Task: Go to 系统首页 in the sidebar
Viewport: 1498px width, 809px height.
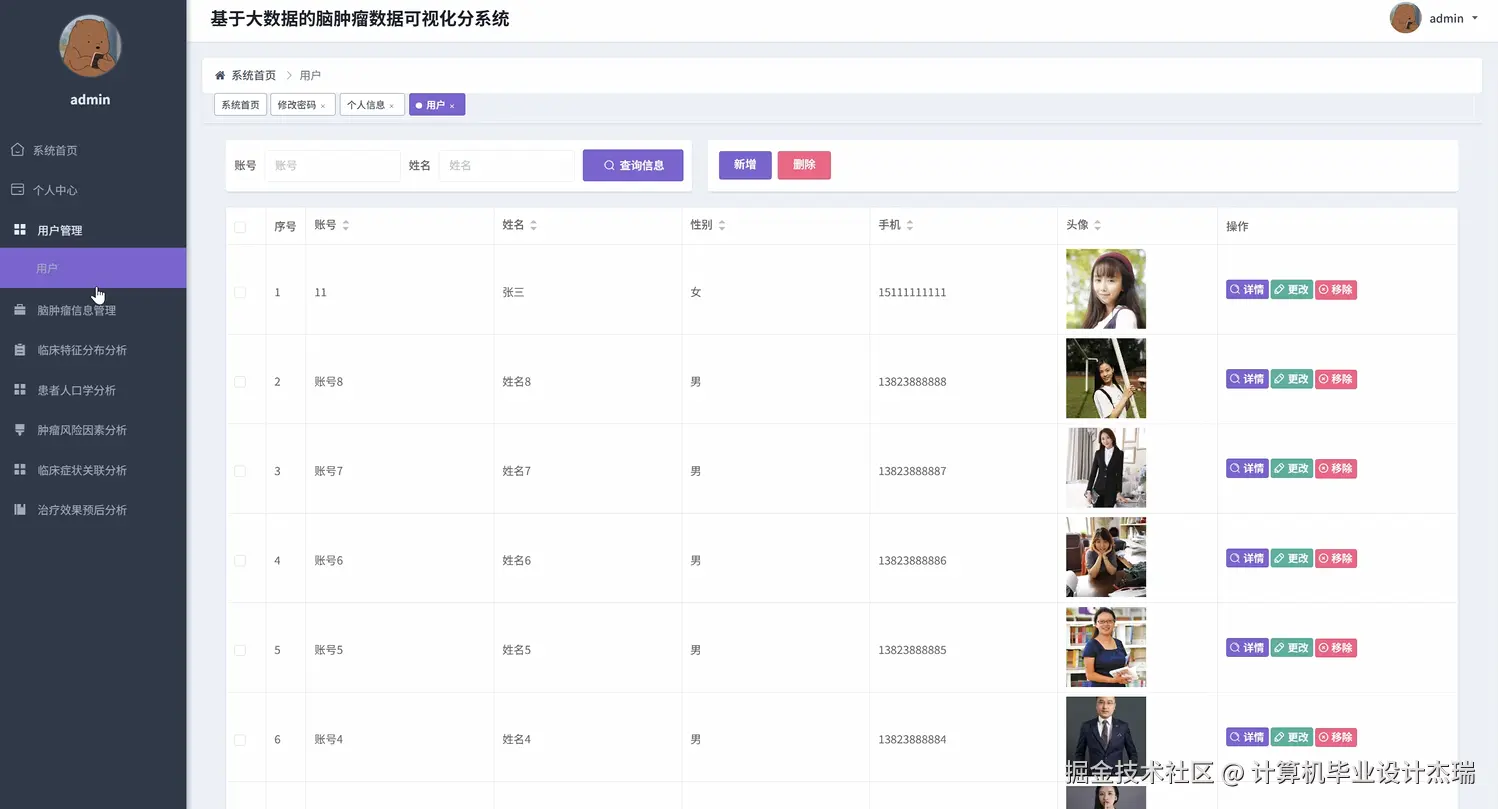Action: pos(93,150)
